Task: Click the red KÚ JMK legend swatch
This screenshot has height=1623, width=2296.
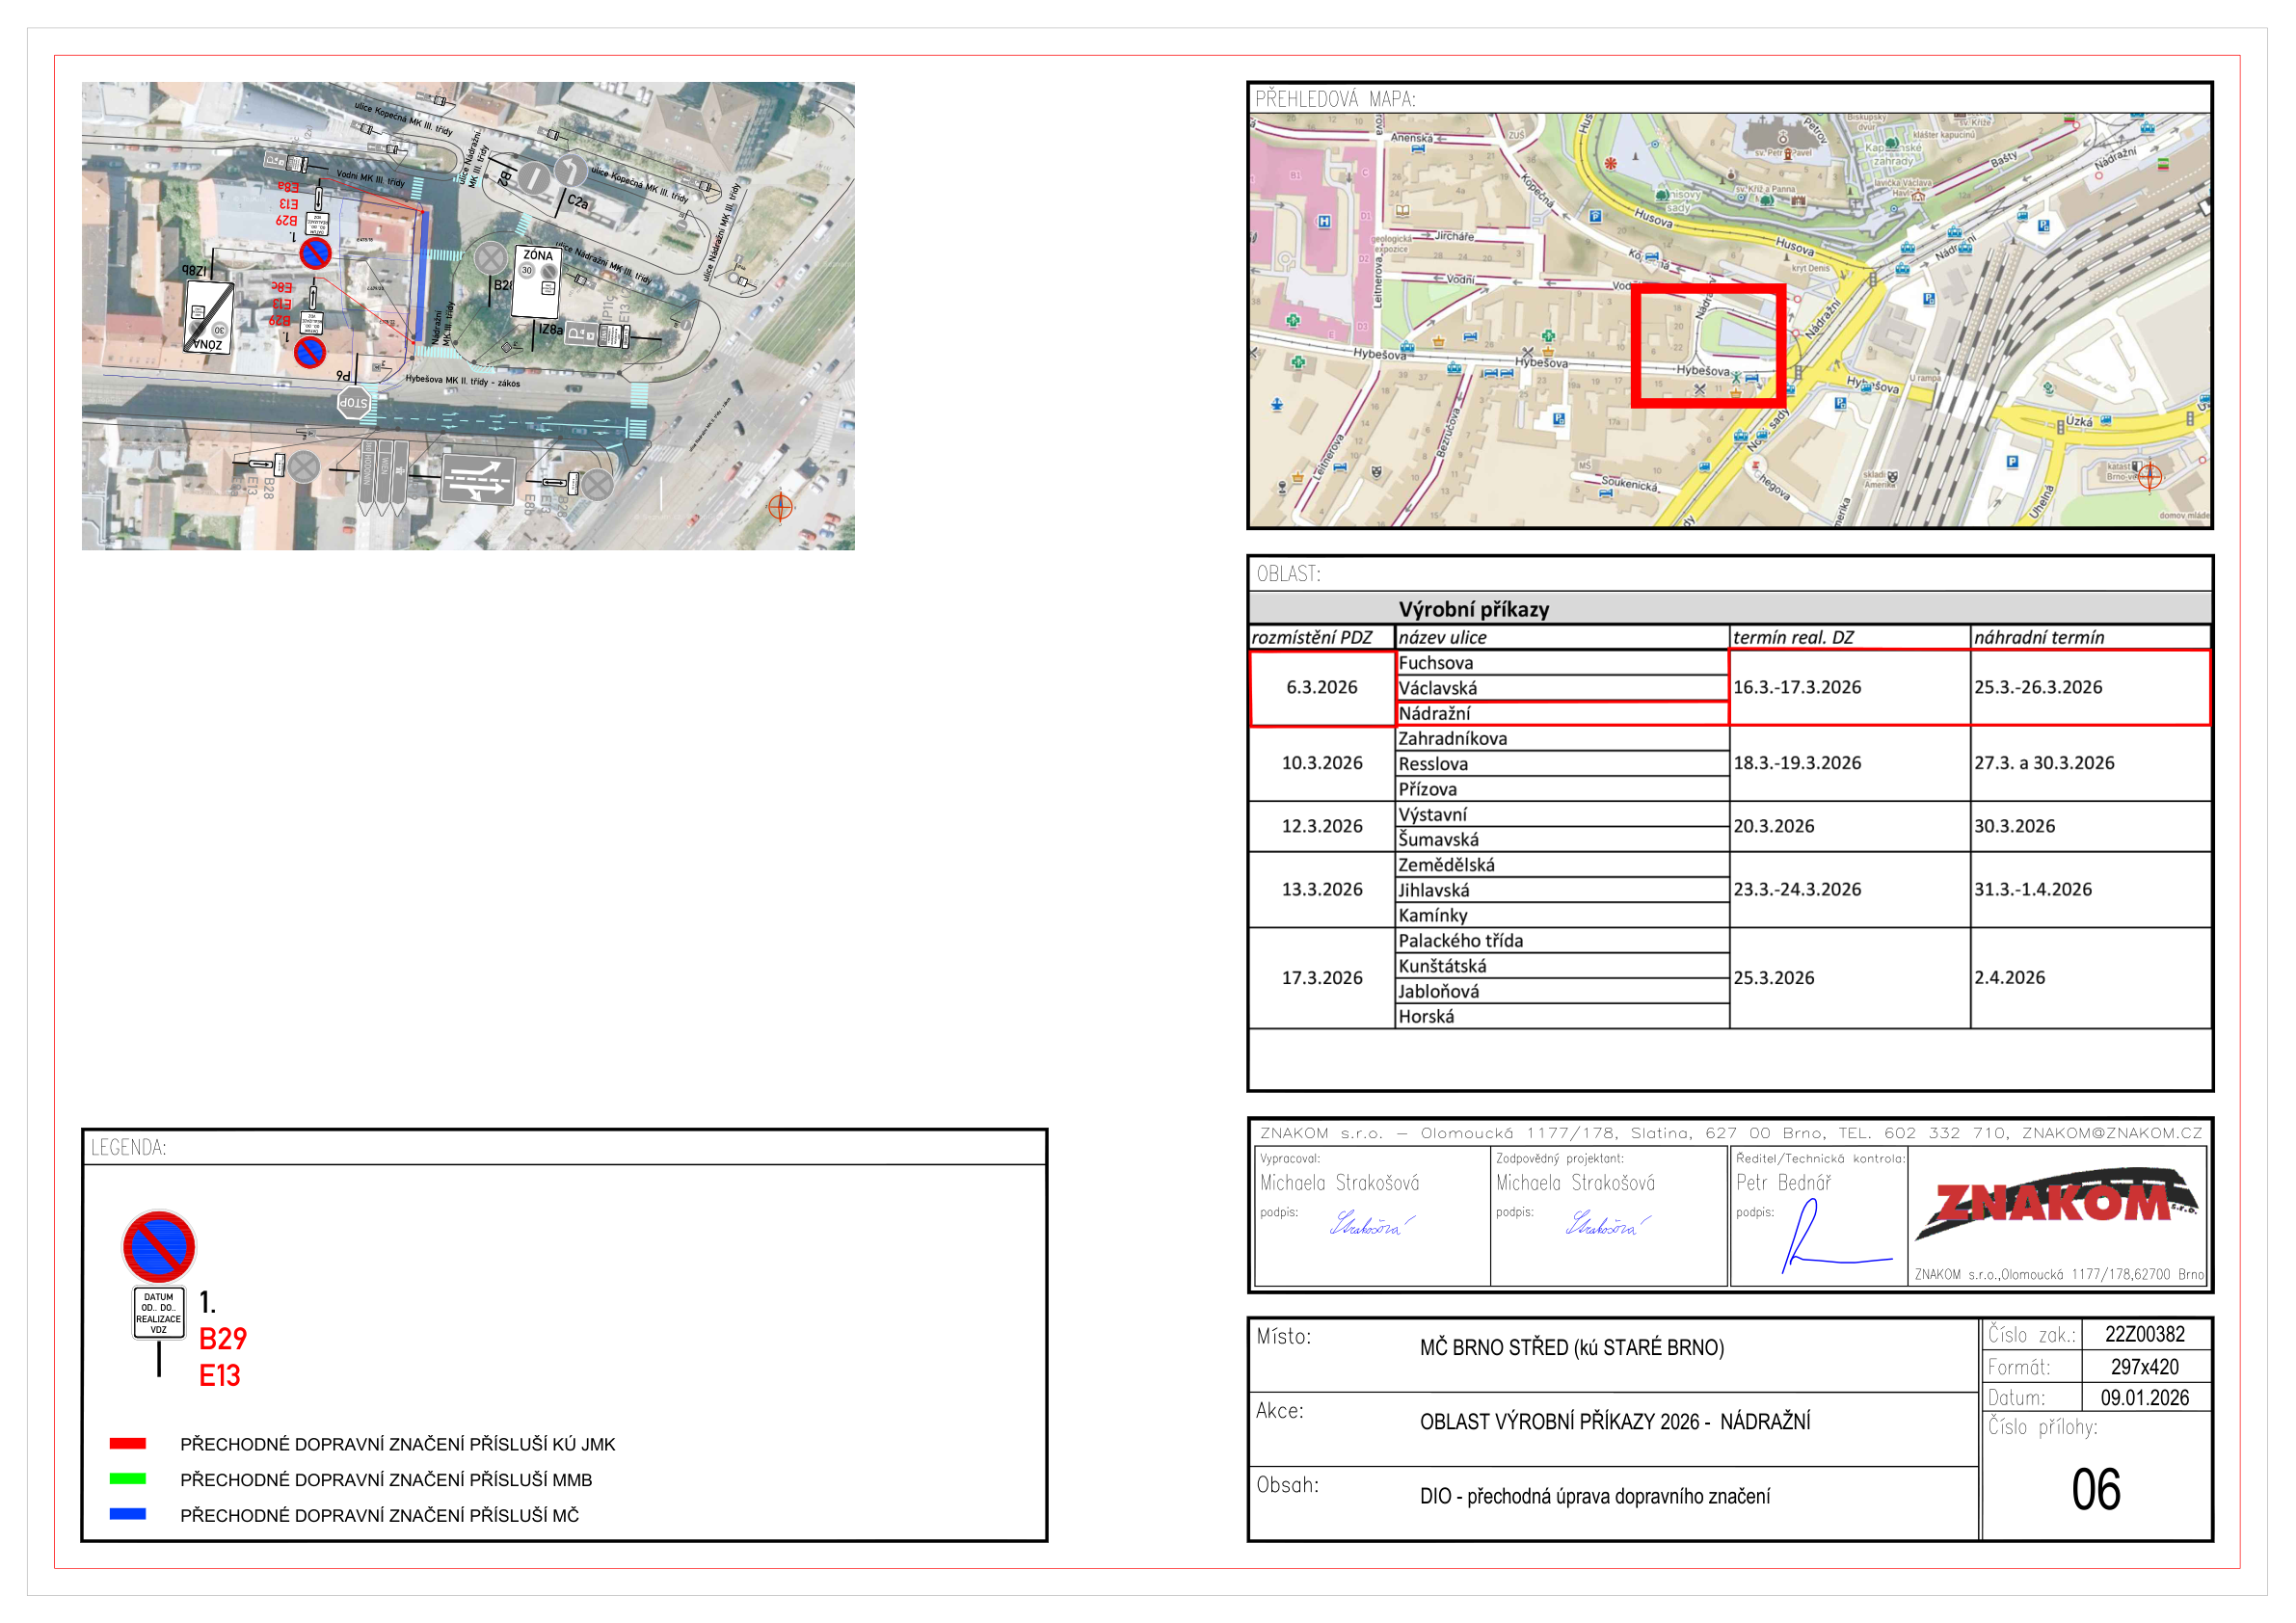Action: 128,1443
